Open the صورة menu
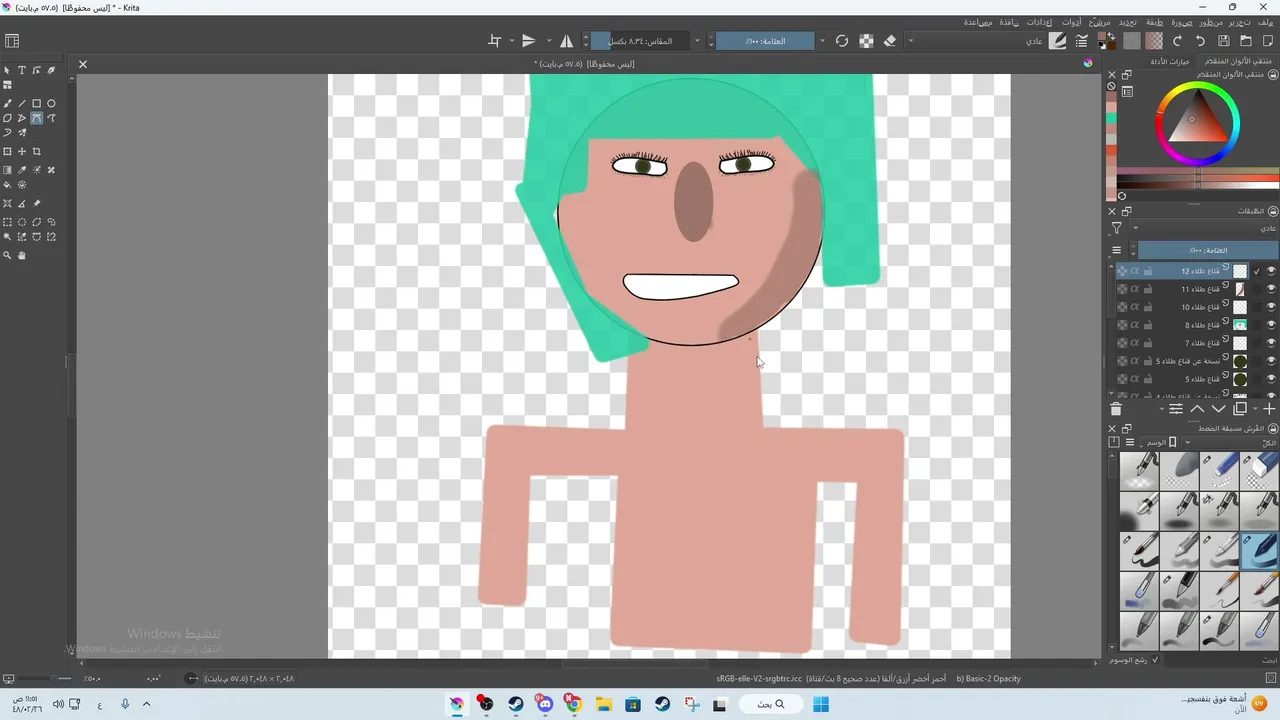This screenshot has width=1280, height=720. click(1182, 22)
